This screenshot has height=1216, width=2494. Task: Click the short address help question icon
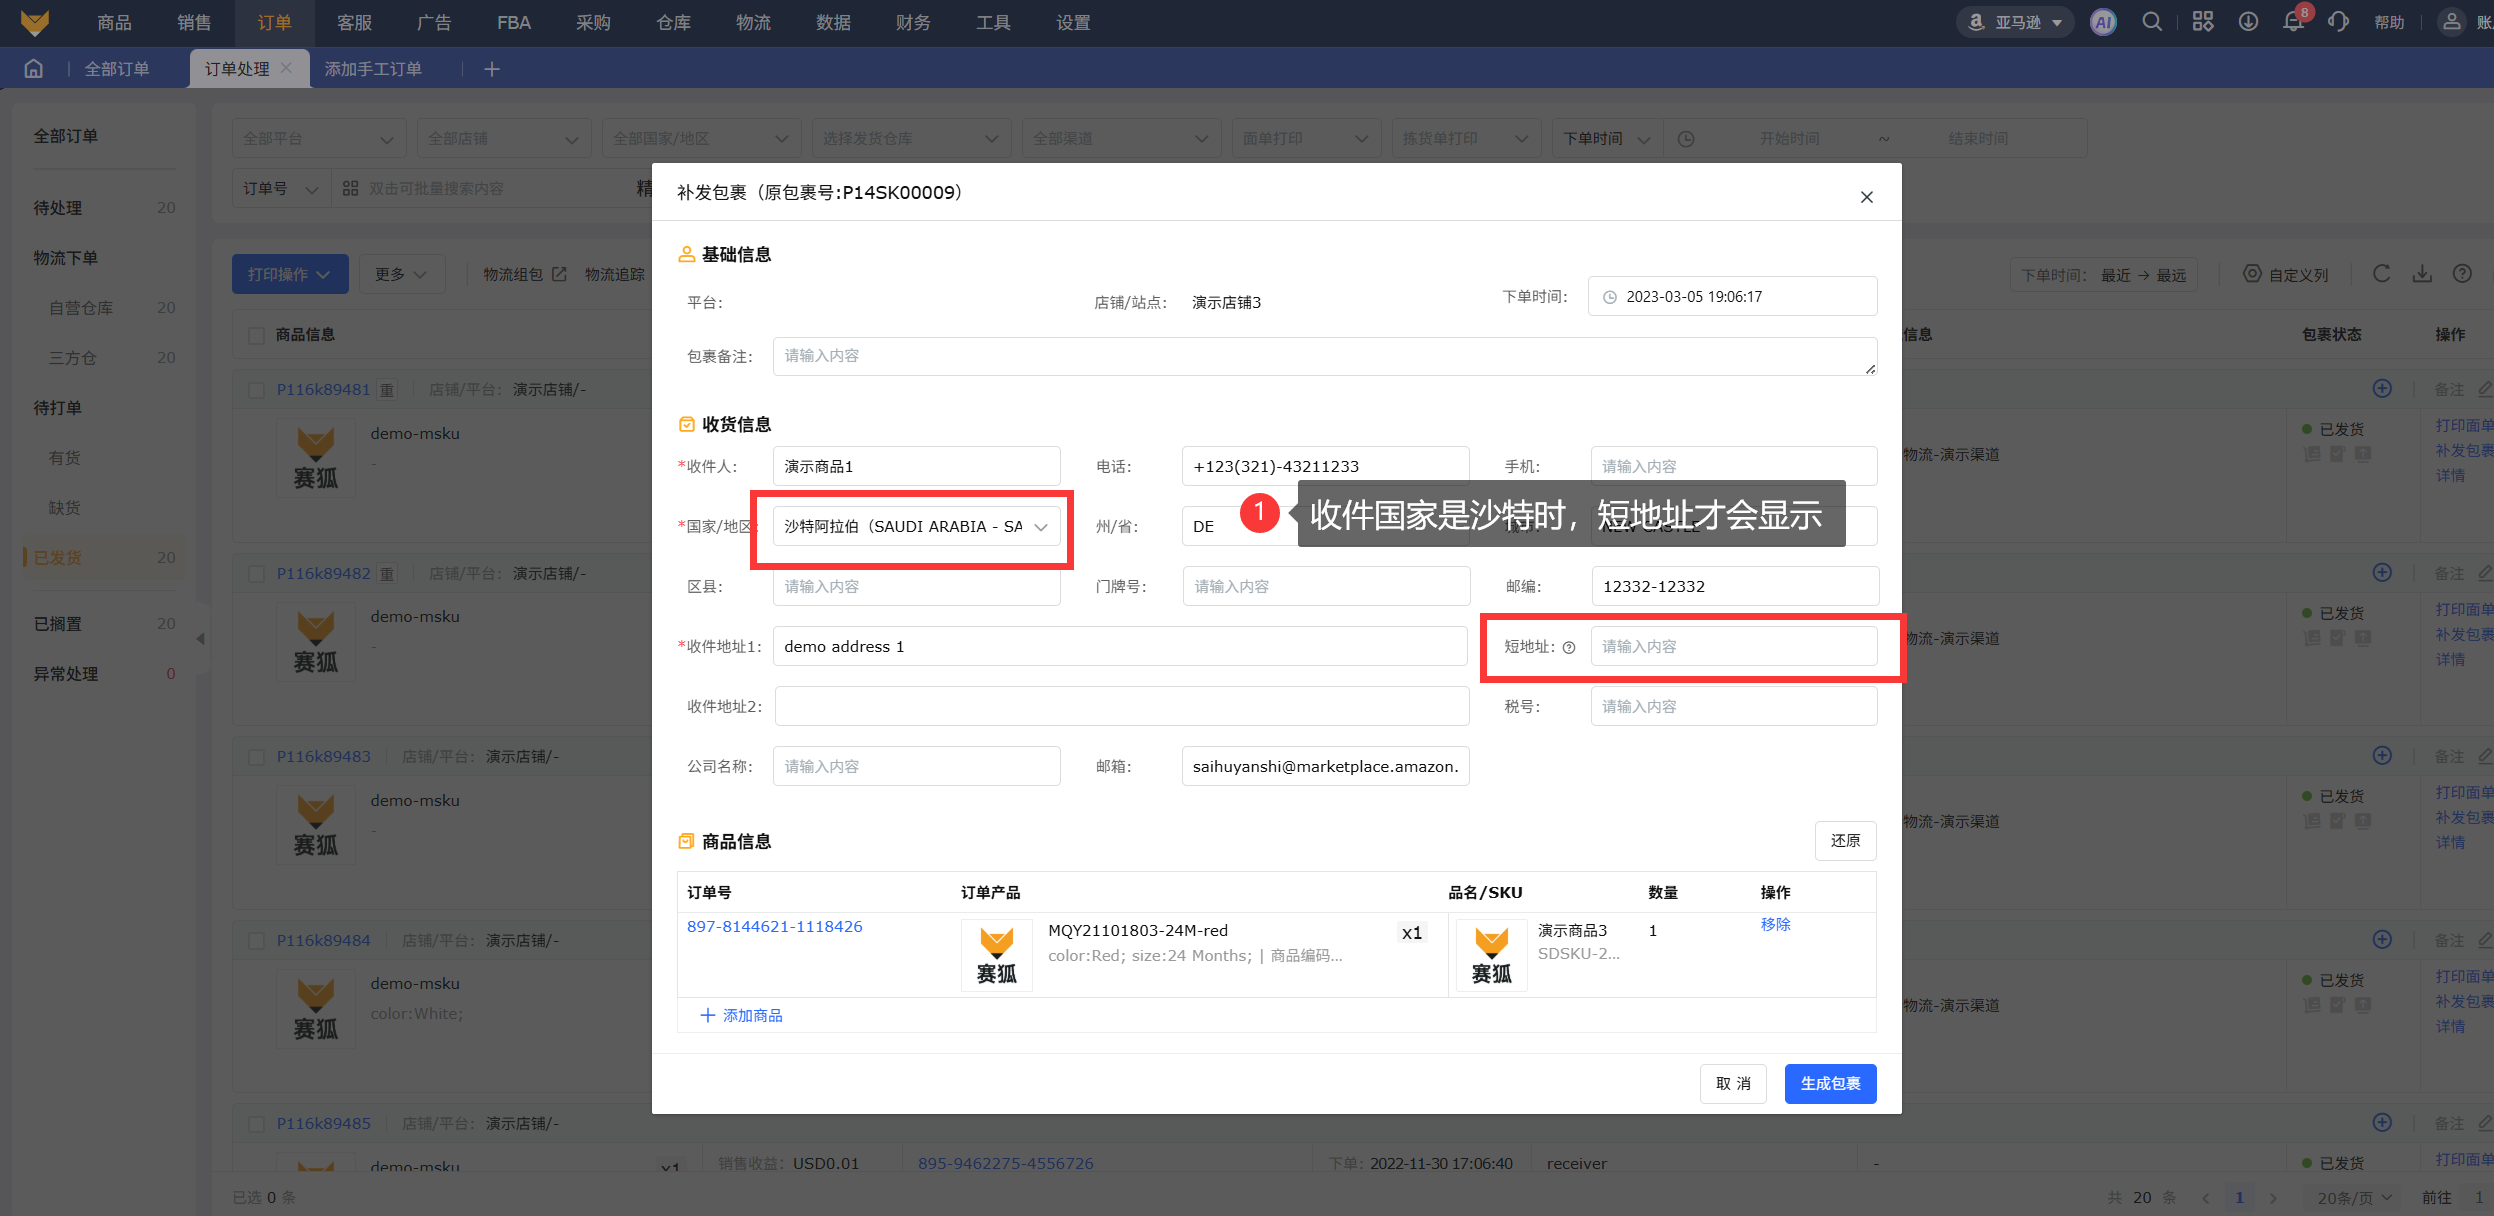click(1569, 648)
